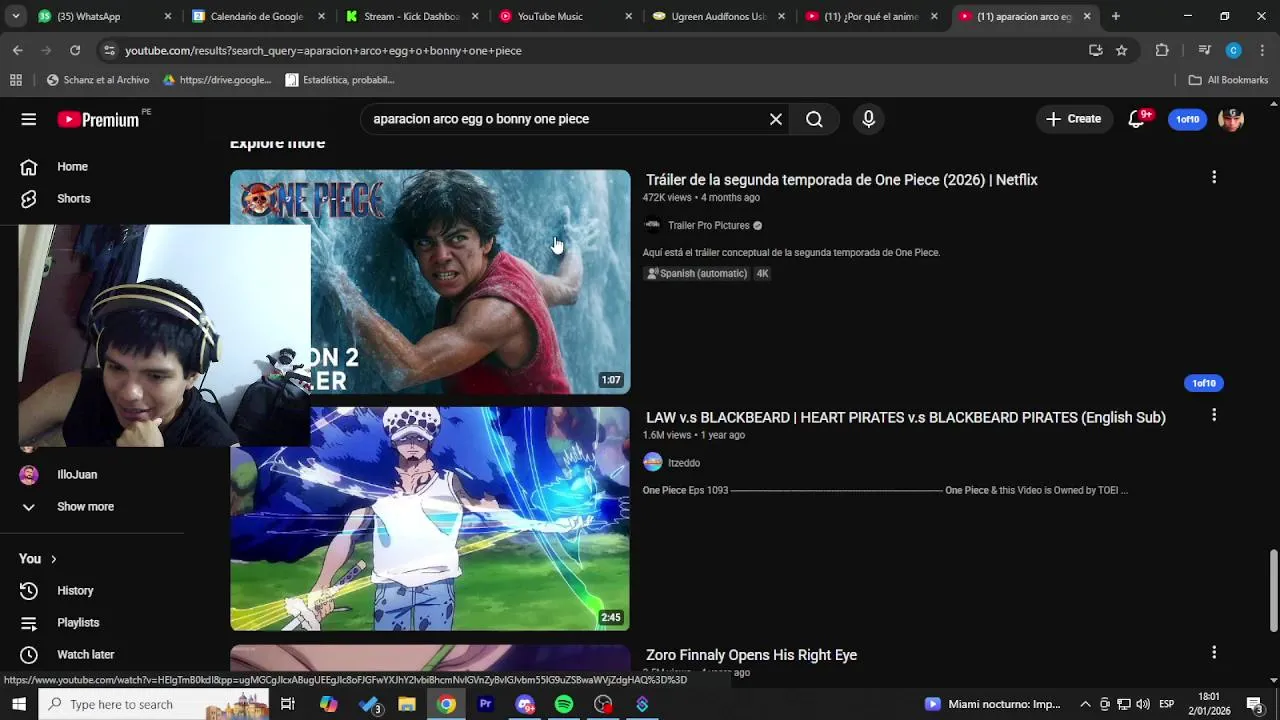Go to Home in sidebar

[72, 167]
